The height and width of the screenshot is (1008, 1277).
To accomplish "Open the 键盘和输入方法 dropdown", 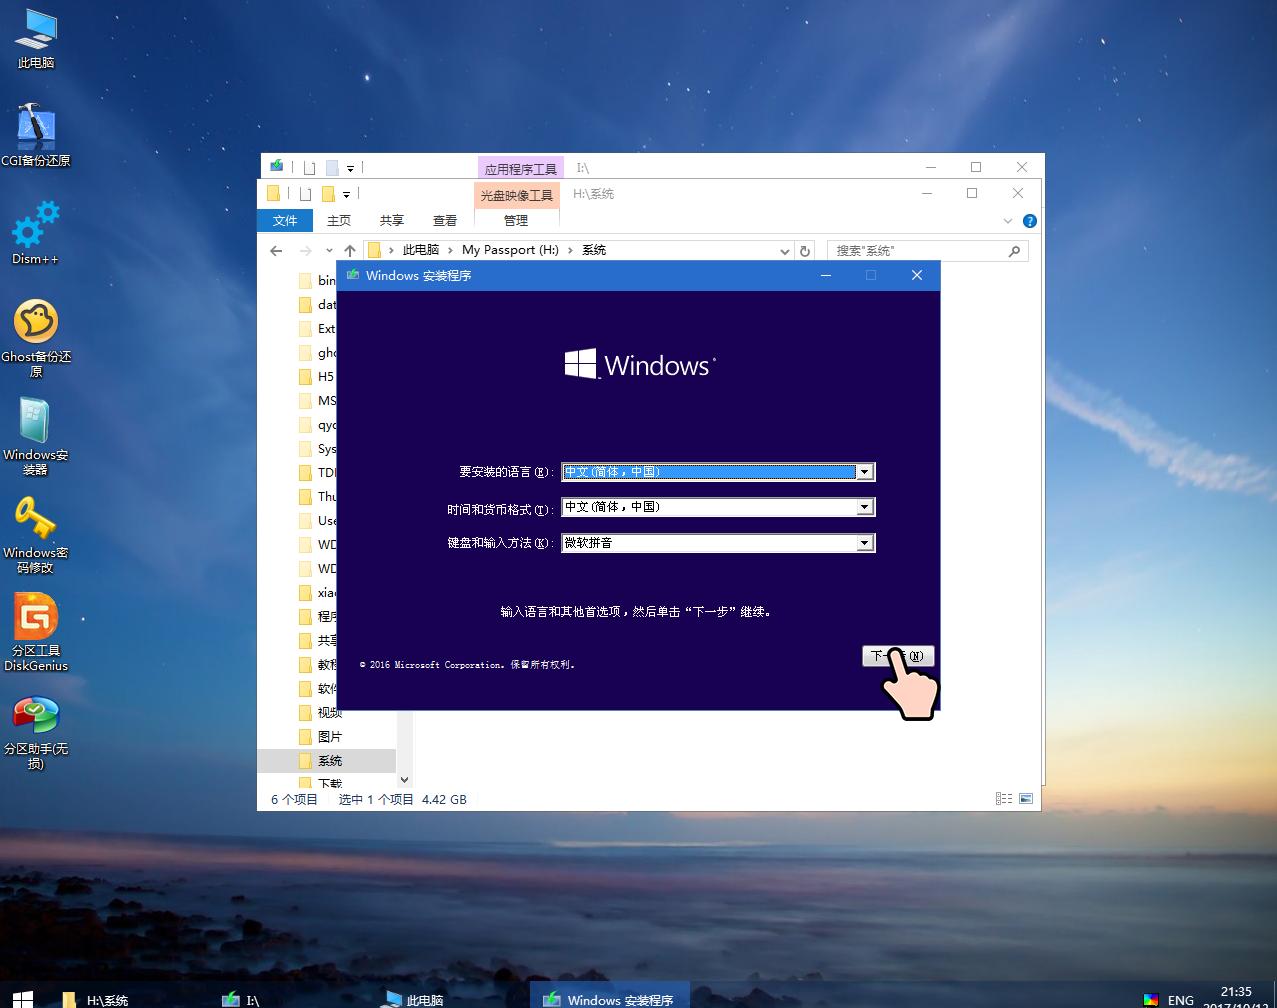I will [864, 542].
